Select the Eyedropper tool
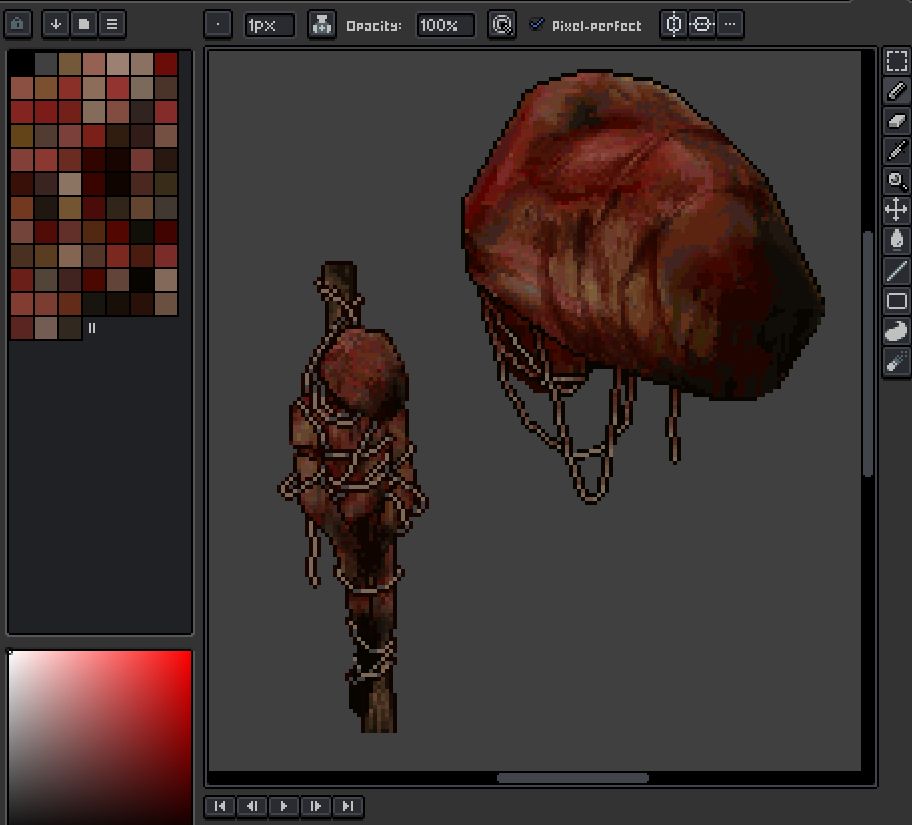Viewport: 912px width, 825px height. click(x=896, y=150)
